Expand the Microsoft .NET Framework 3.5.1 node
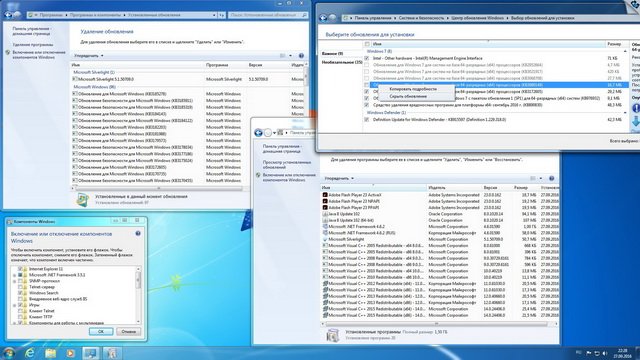Screen dimensions: 640x360 (x=14, y=276)
